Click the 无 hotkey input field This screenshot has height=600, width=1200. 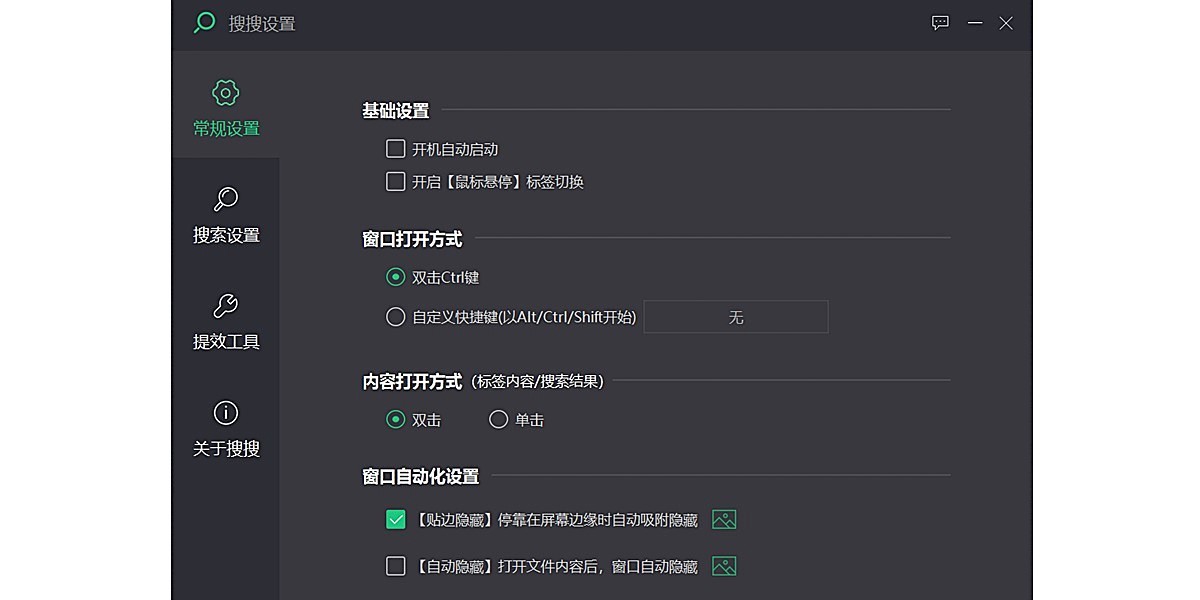pos(736,316)
